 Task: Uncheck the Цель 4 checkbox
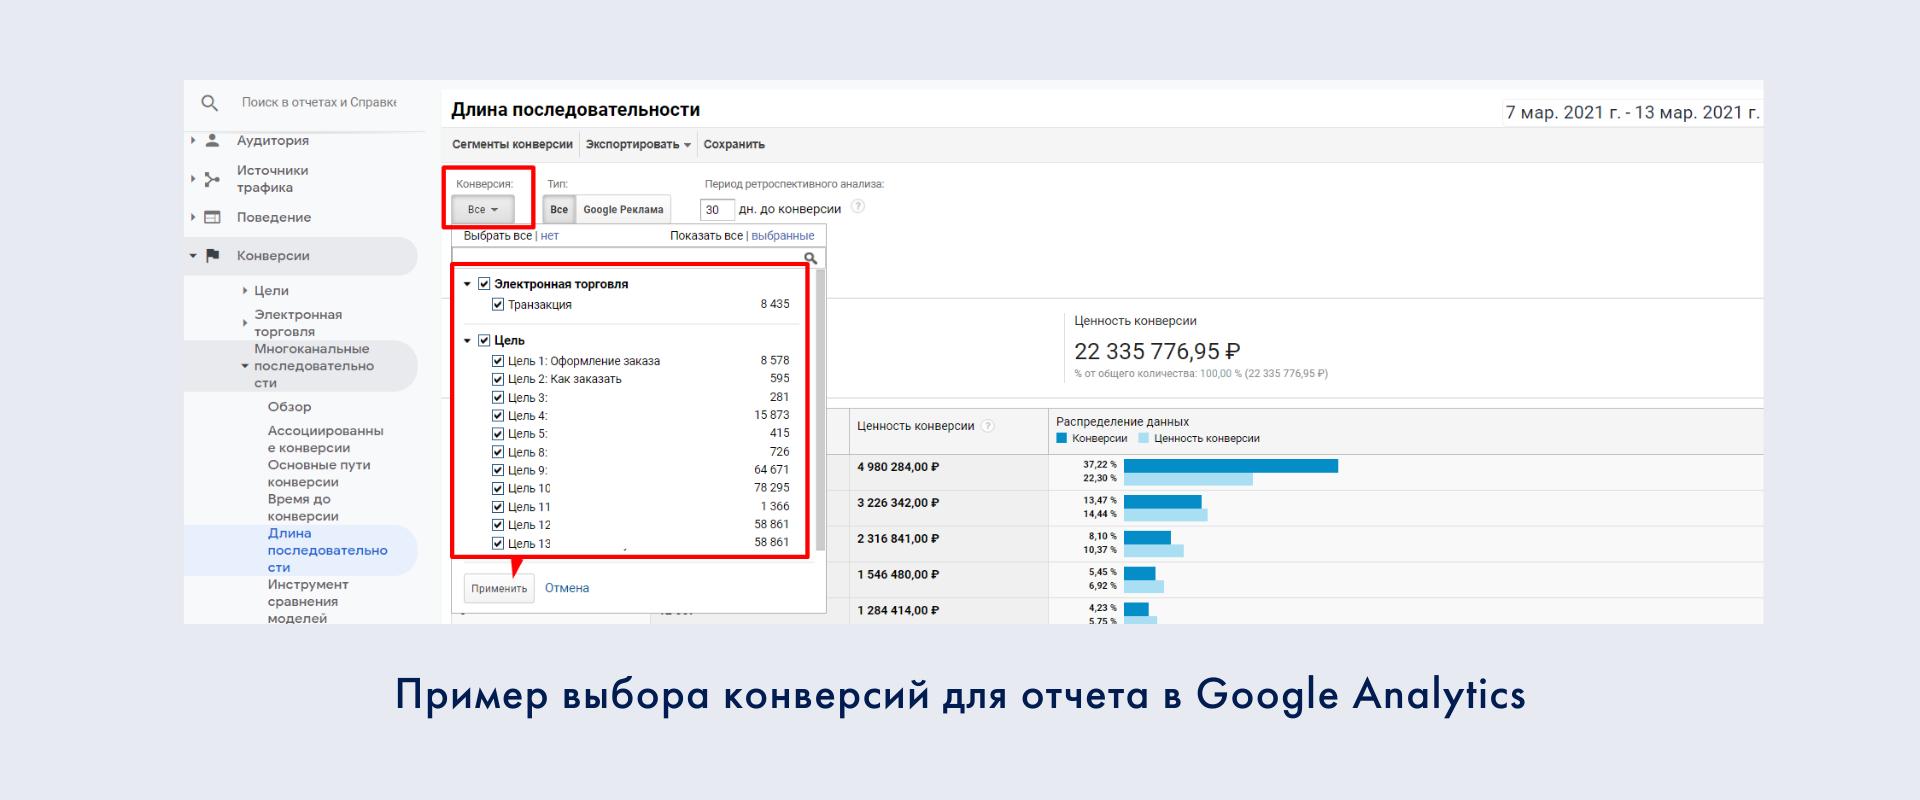coord(498,416)
